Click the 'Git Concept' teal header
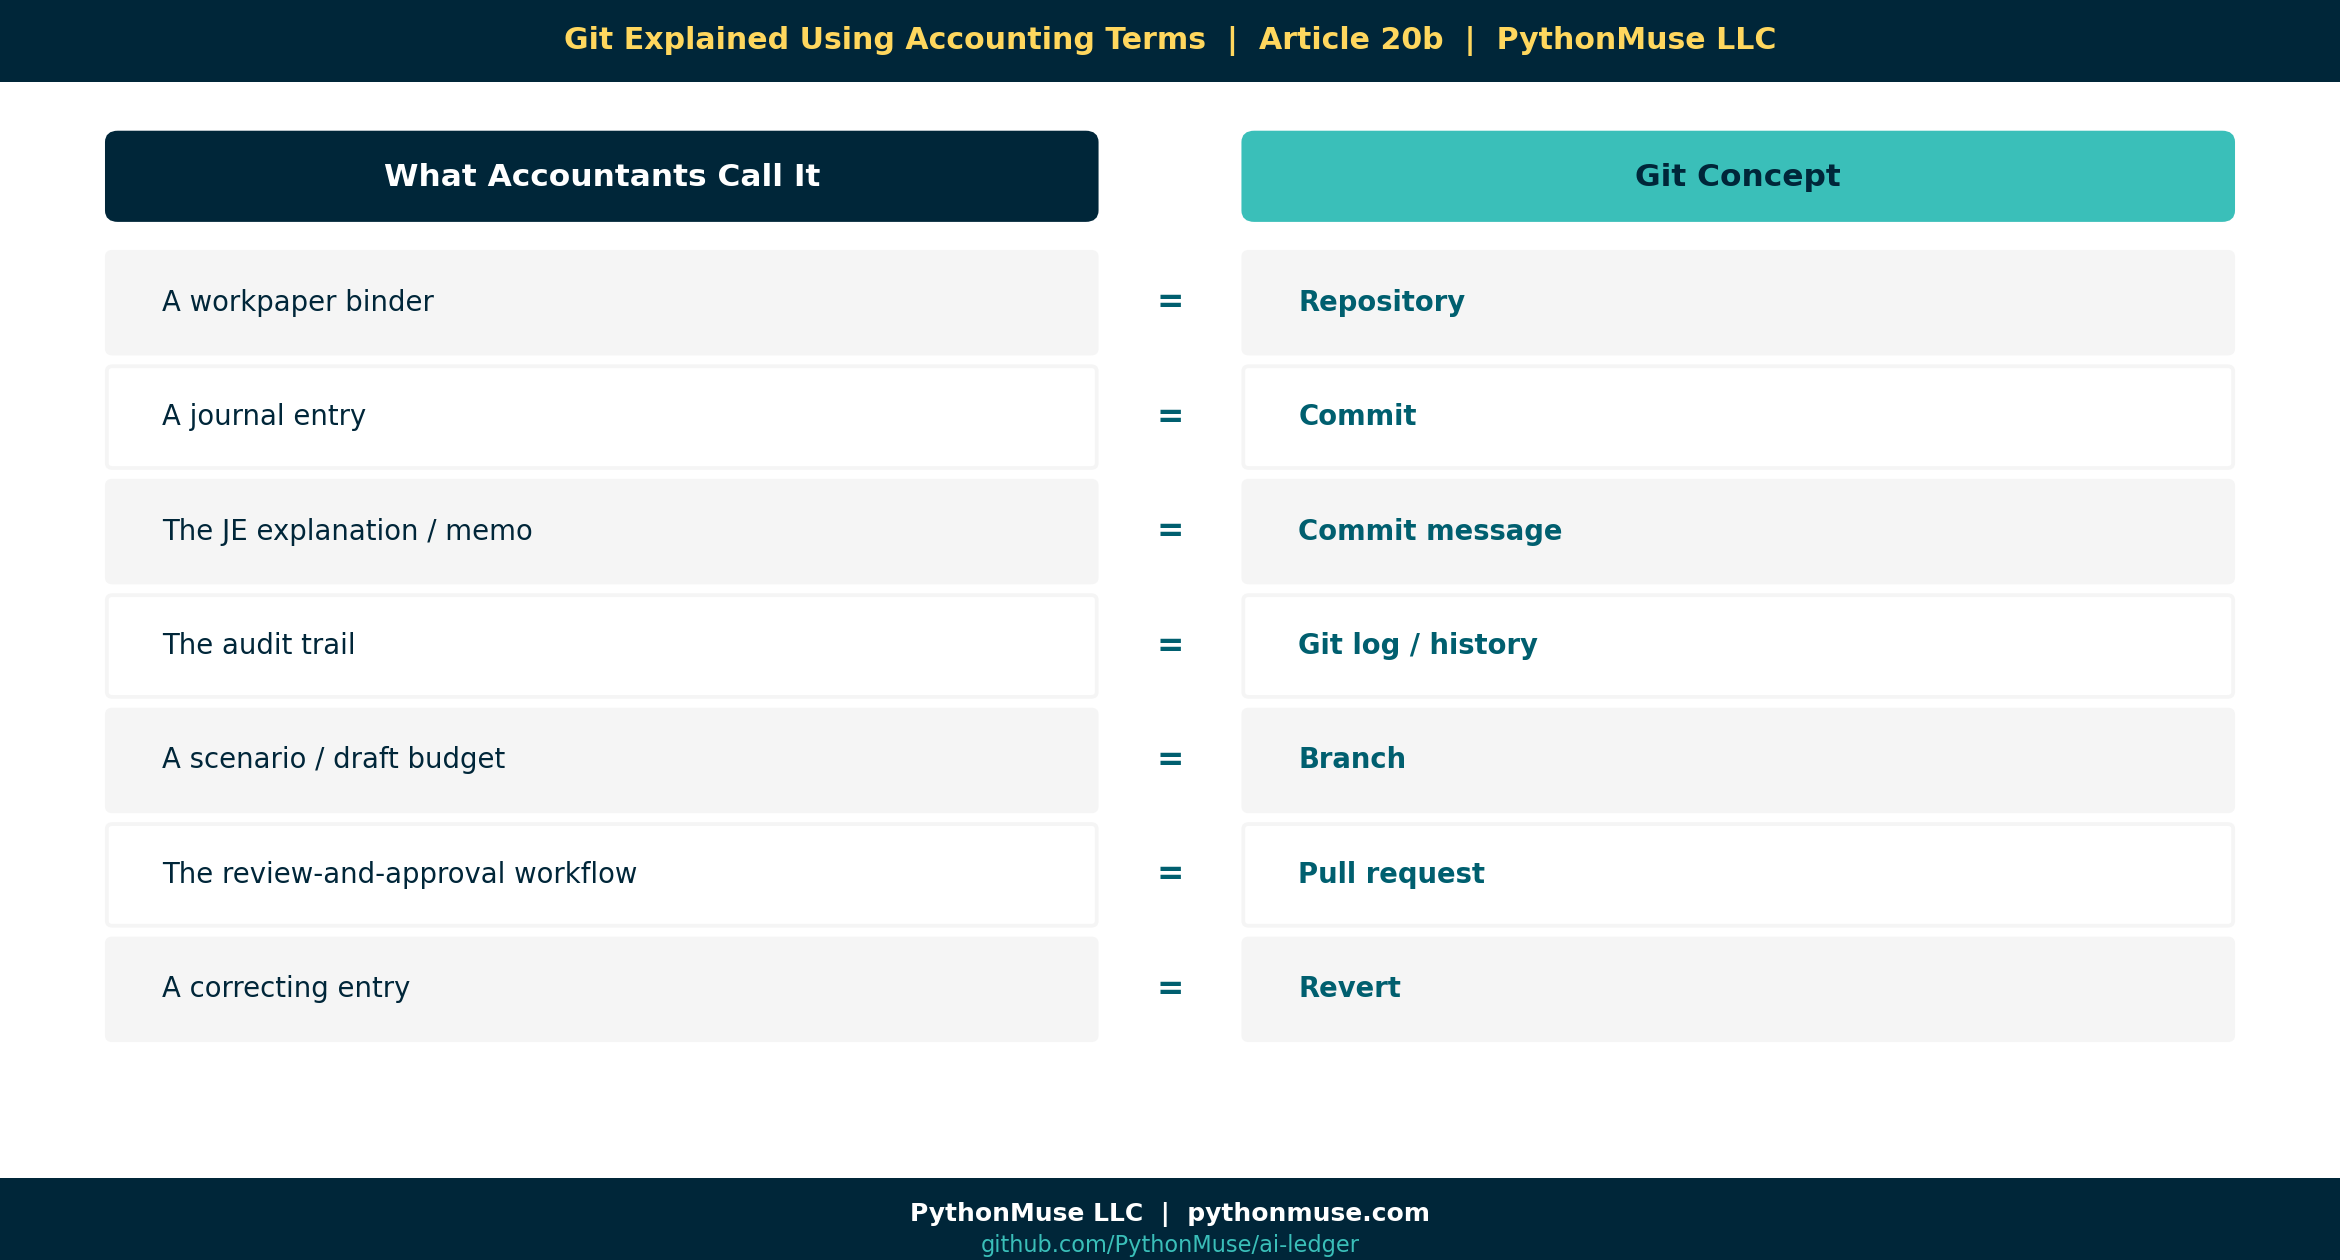 (1737, 176)
